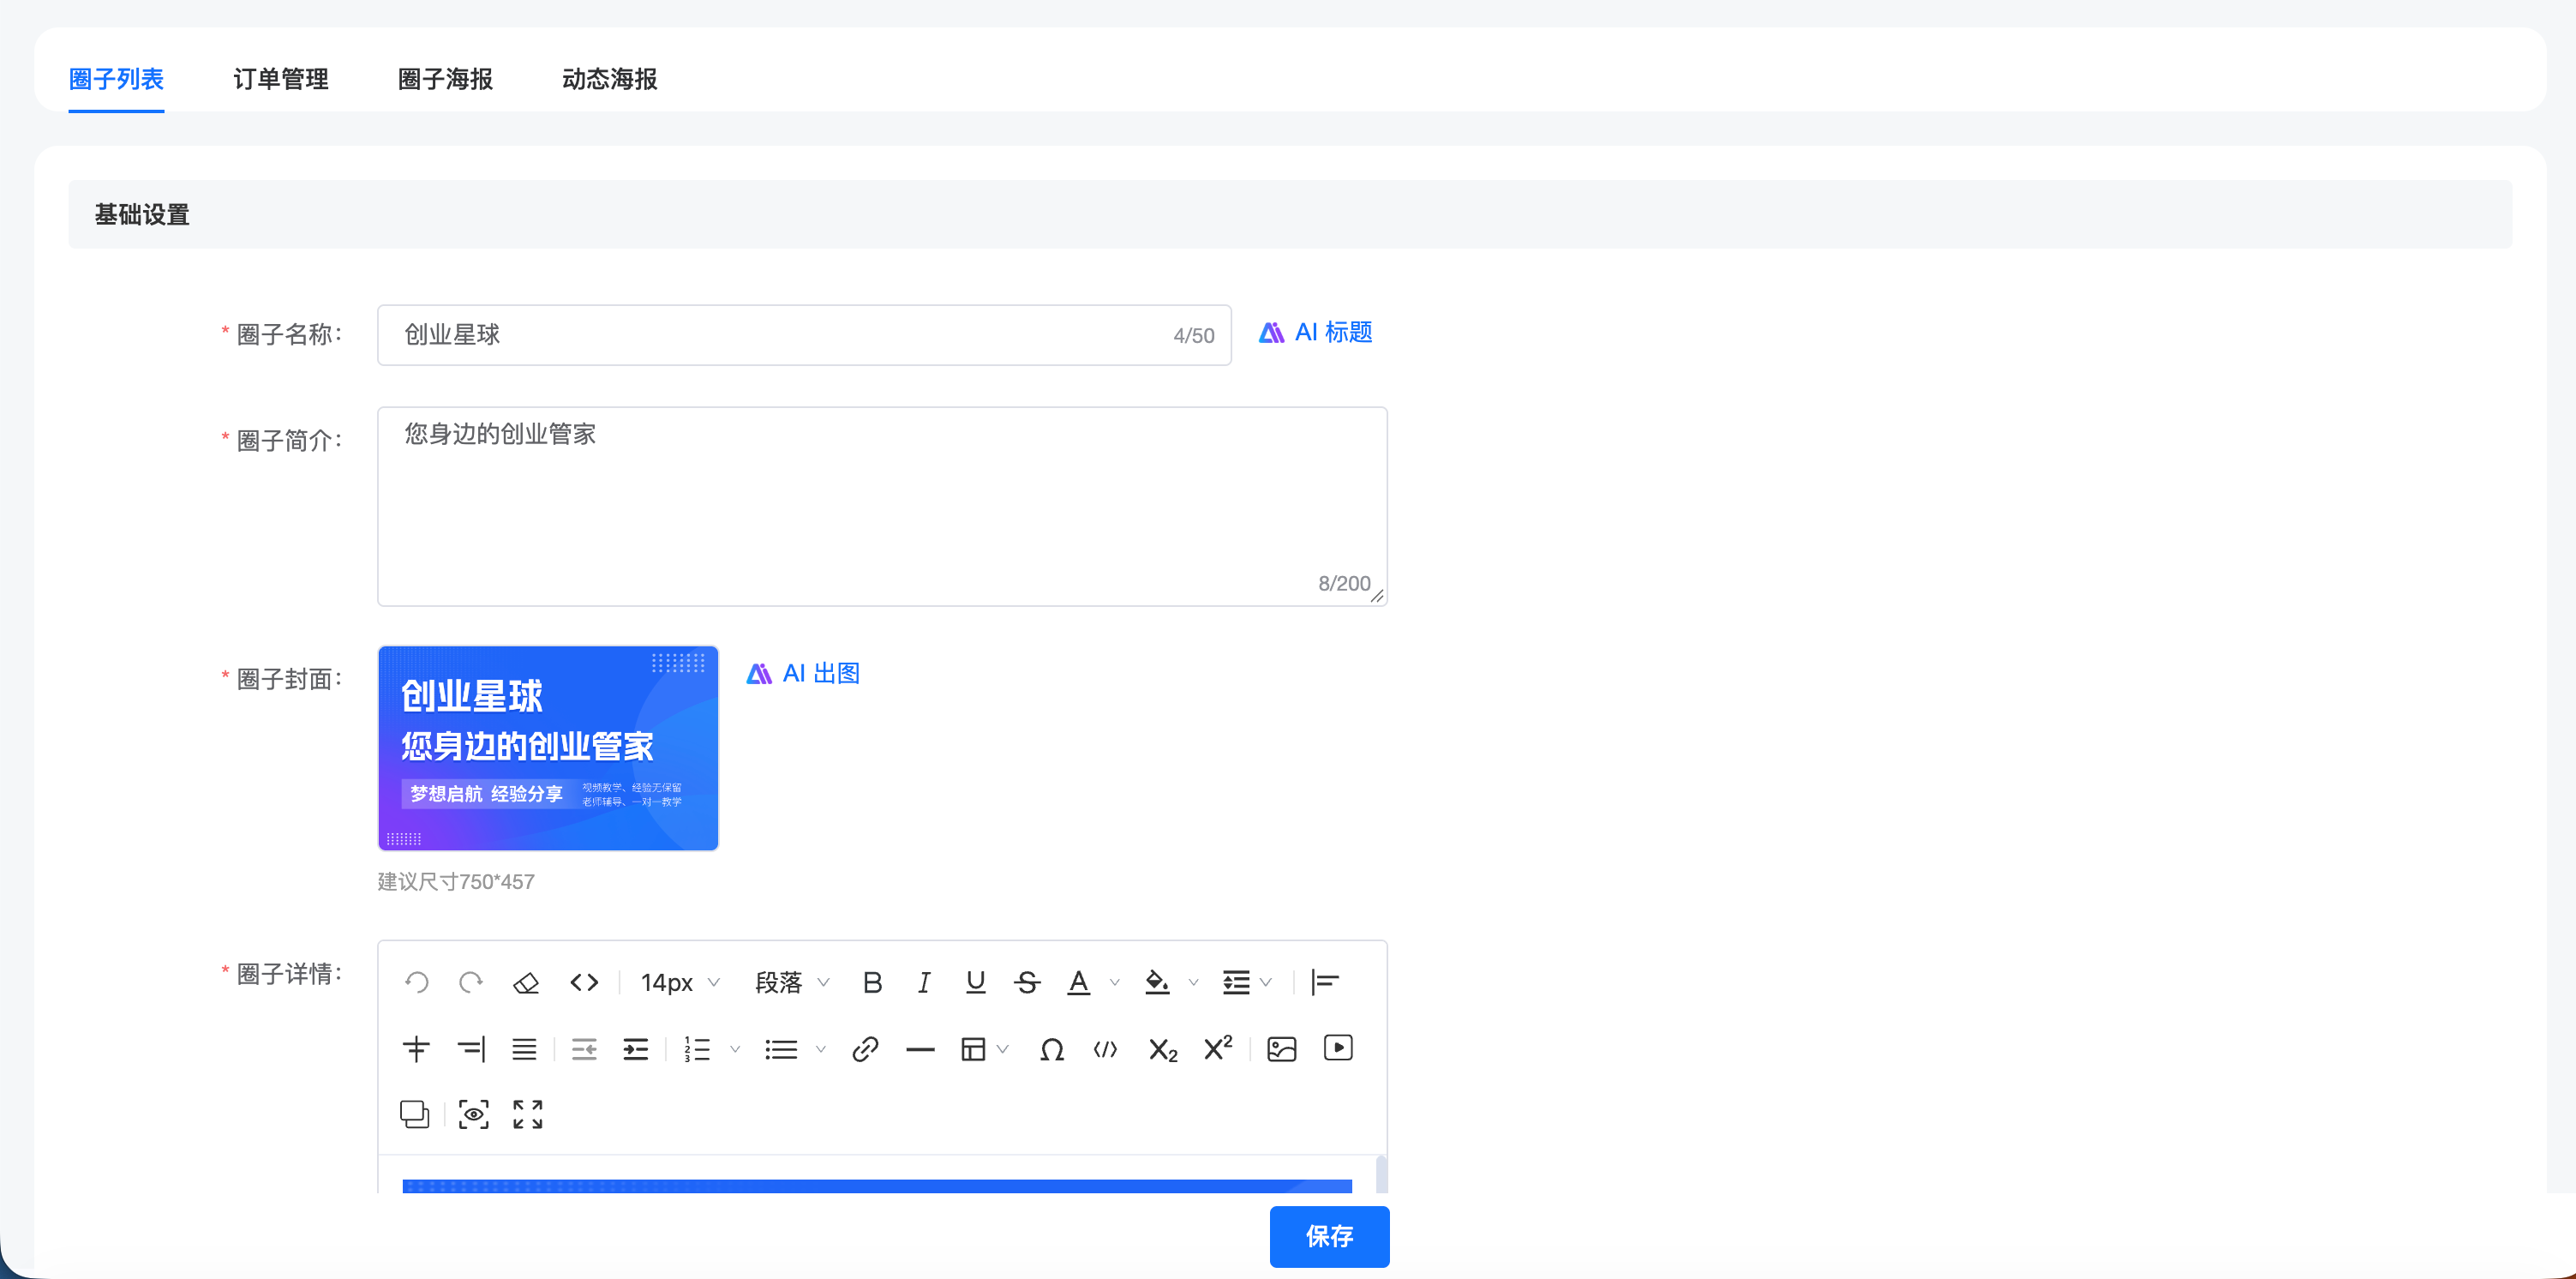
Task: Open the text color picker arrow
Action: point(1115,983)
